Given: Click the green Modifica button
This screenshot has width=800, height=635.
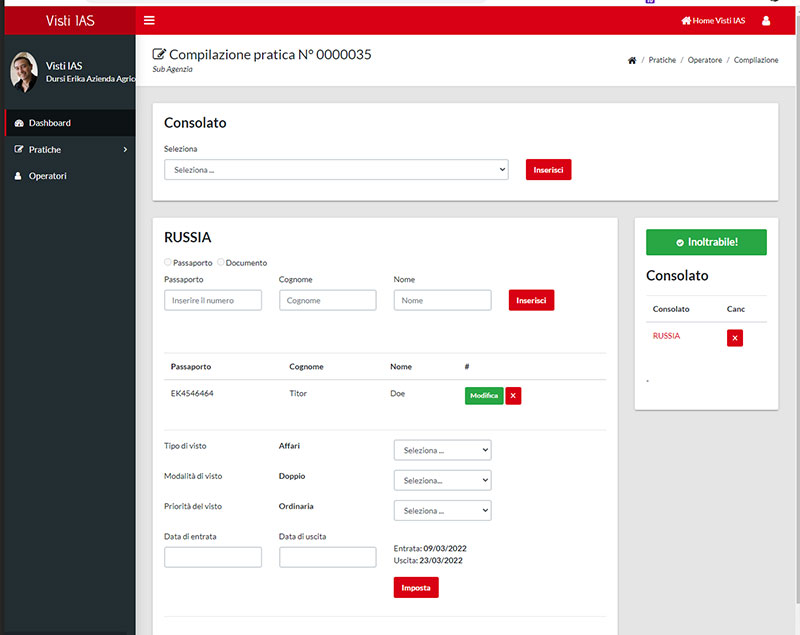Looking at the screenshot, I should (x=484, y=396).
